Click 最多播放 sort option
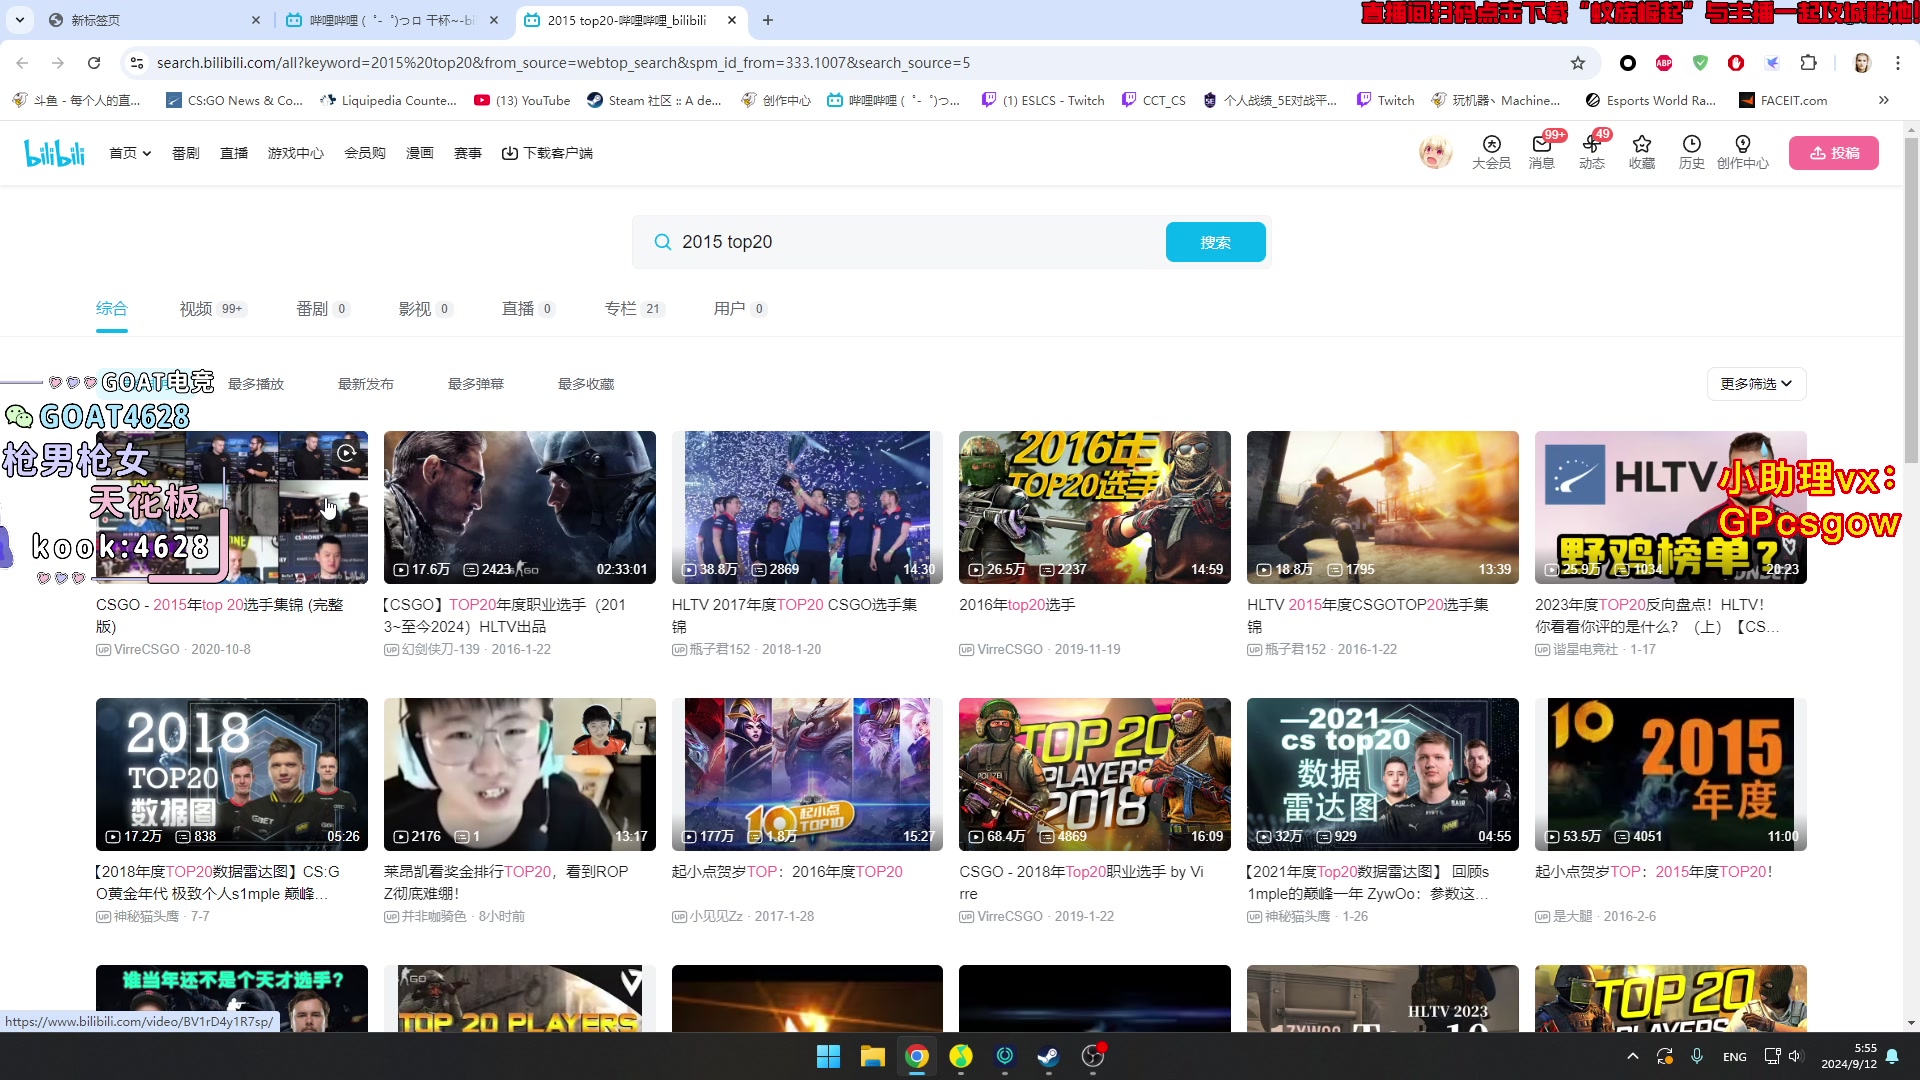The height and width of the screenshot is (1080, 1920). tap(255, 384)
